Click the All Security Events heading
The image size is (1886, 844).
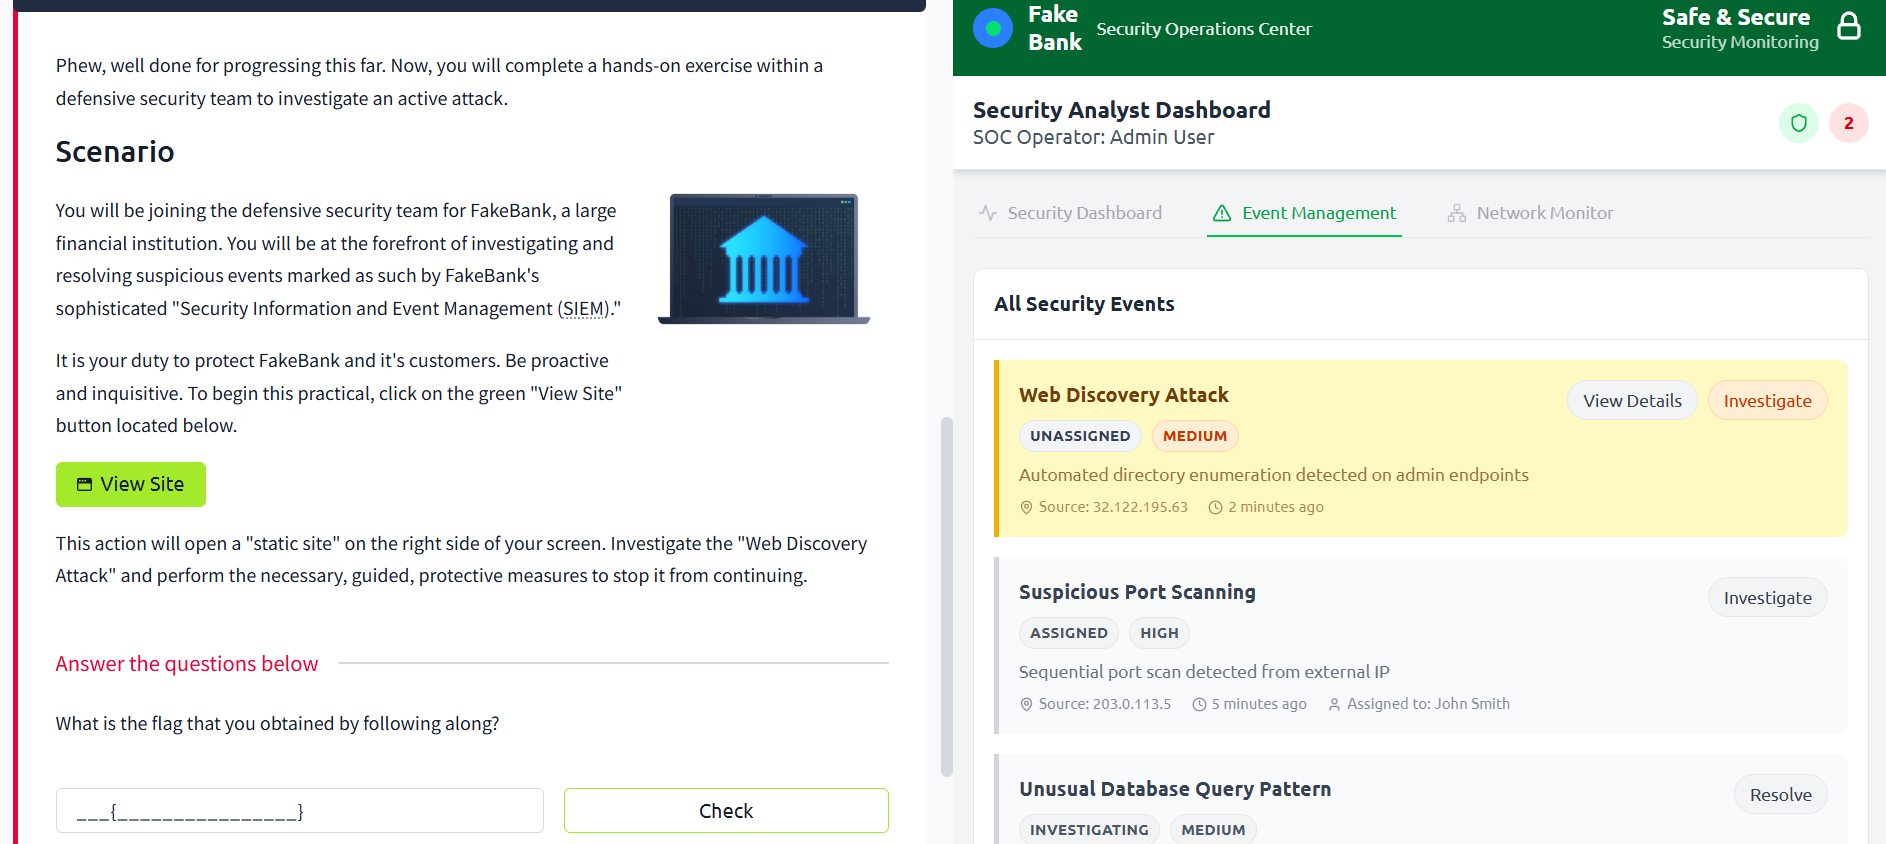pos(1084,304)
